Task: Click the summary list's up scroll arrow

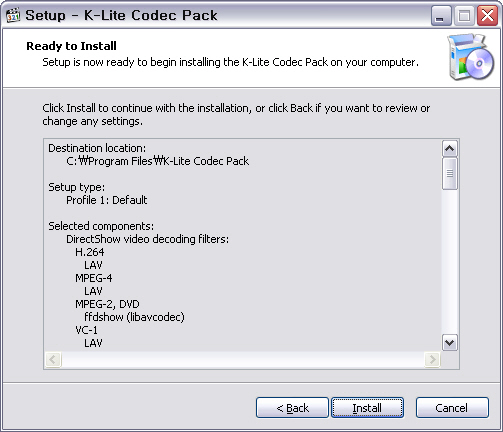Action: [x=450, y=149]
